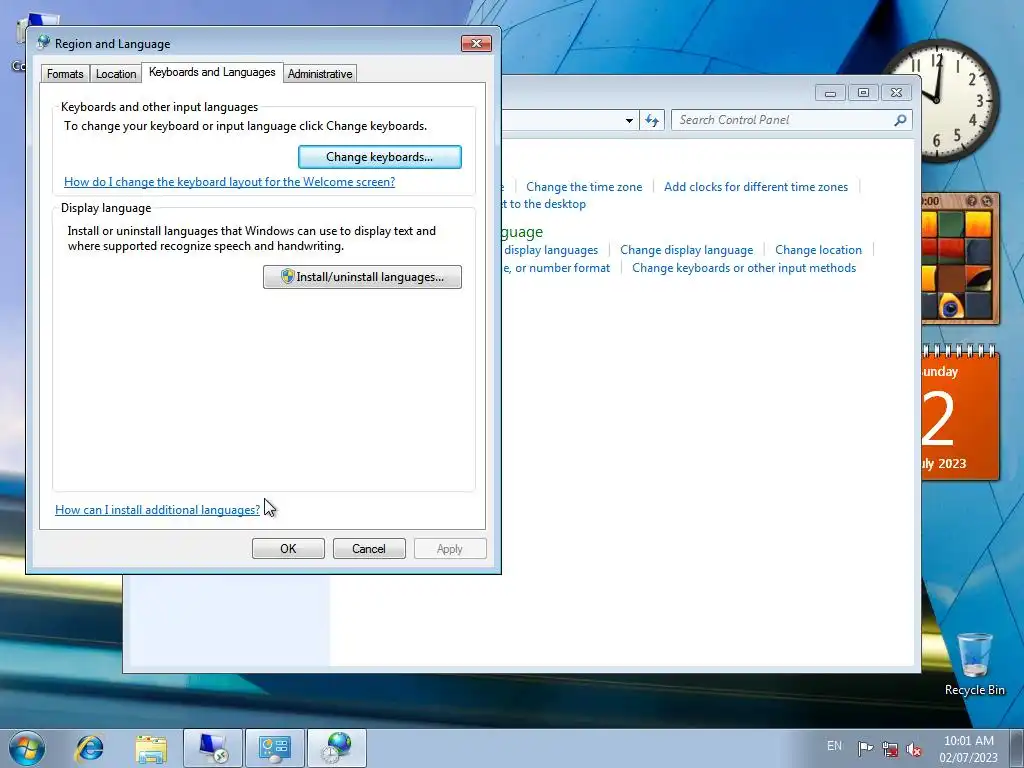
Task: Click the Region and Language globe title icon
Action: pos(44,43)
